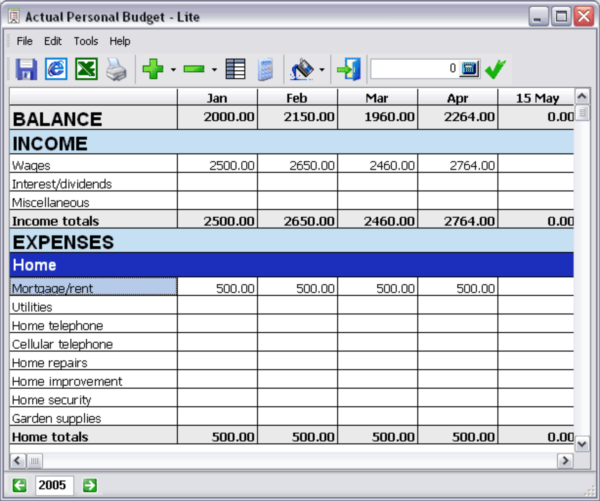Select the blue Home category header
Screen dimensions: 600x501
point(292,265)
